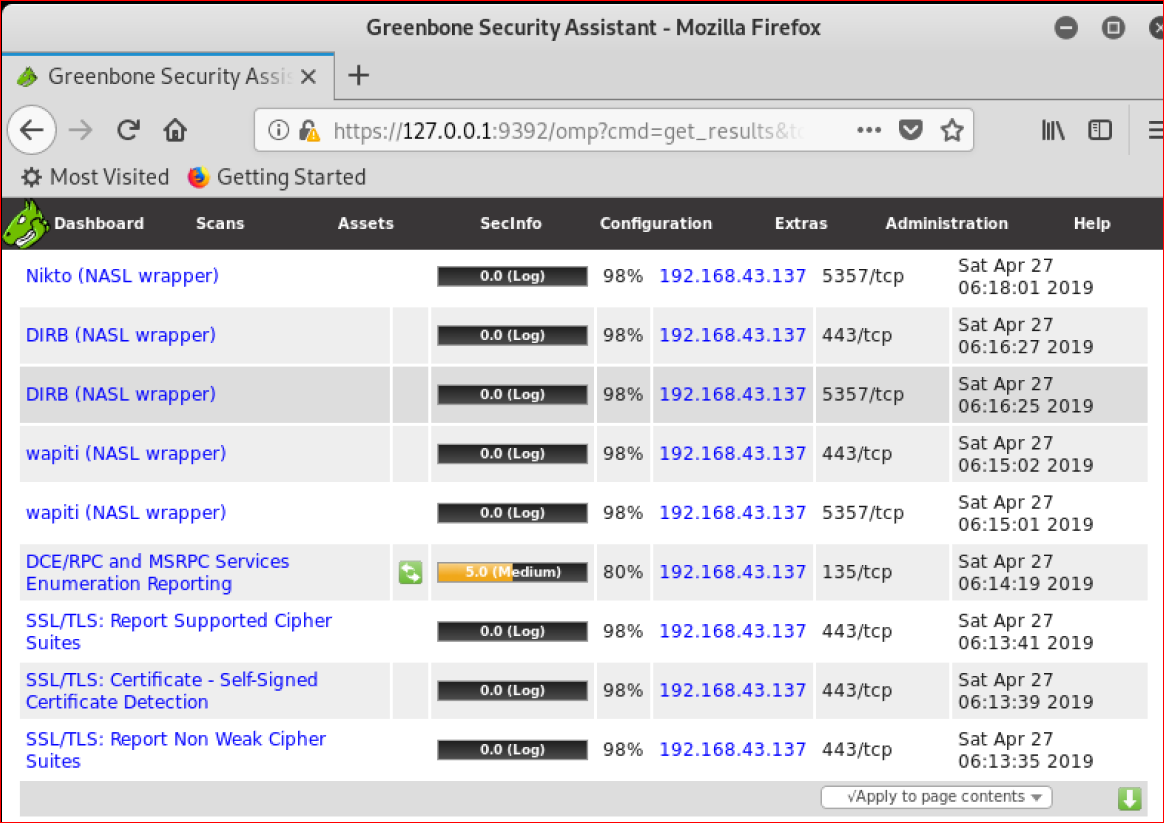Minimize the Firefox window

[x=1066, y=28]
